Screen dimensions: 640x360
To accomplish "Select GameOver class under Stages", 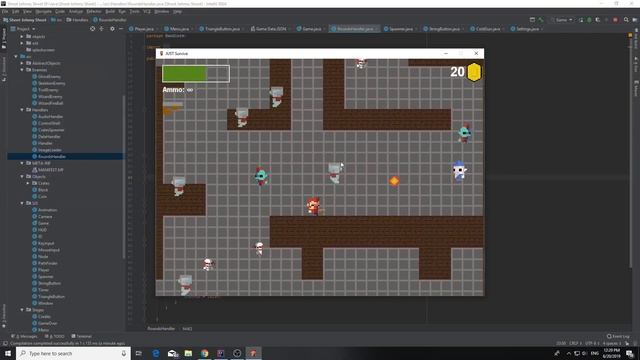I will pos(47,323).
